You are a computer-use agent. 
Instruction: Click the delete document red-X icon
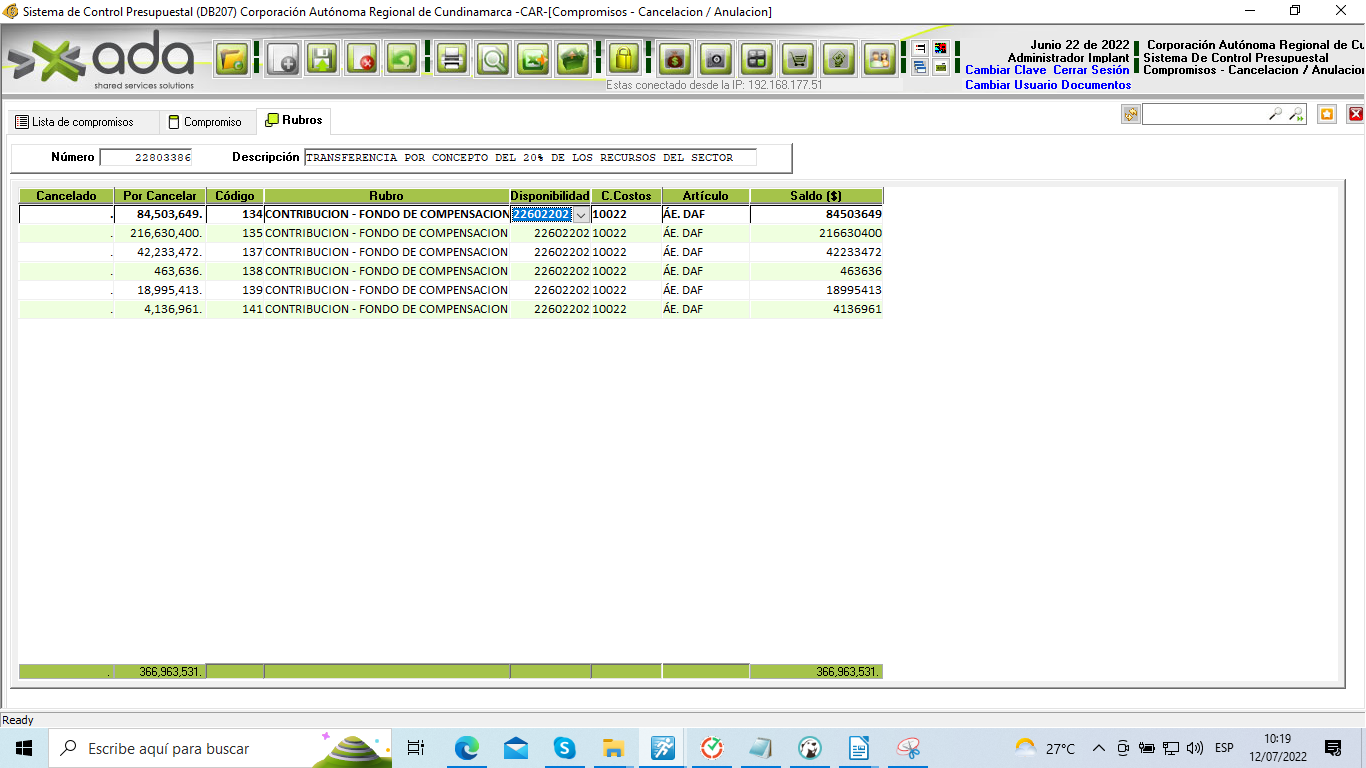(362, 59)
